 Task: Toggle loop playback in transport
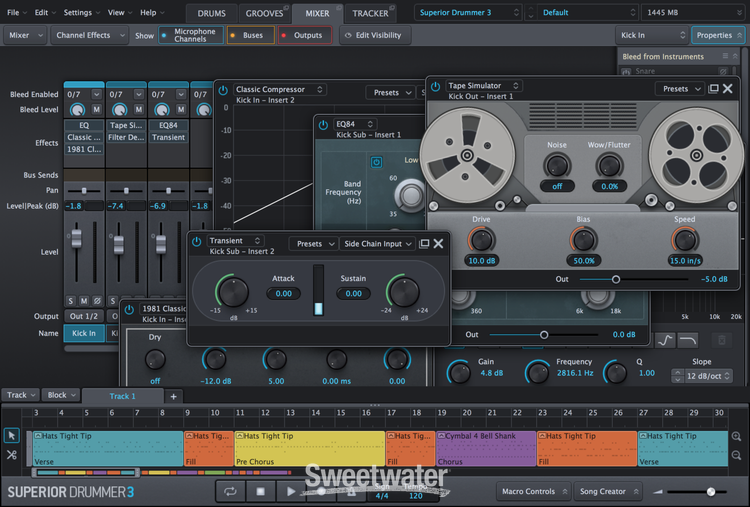tap(231, 491)
